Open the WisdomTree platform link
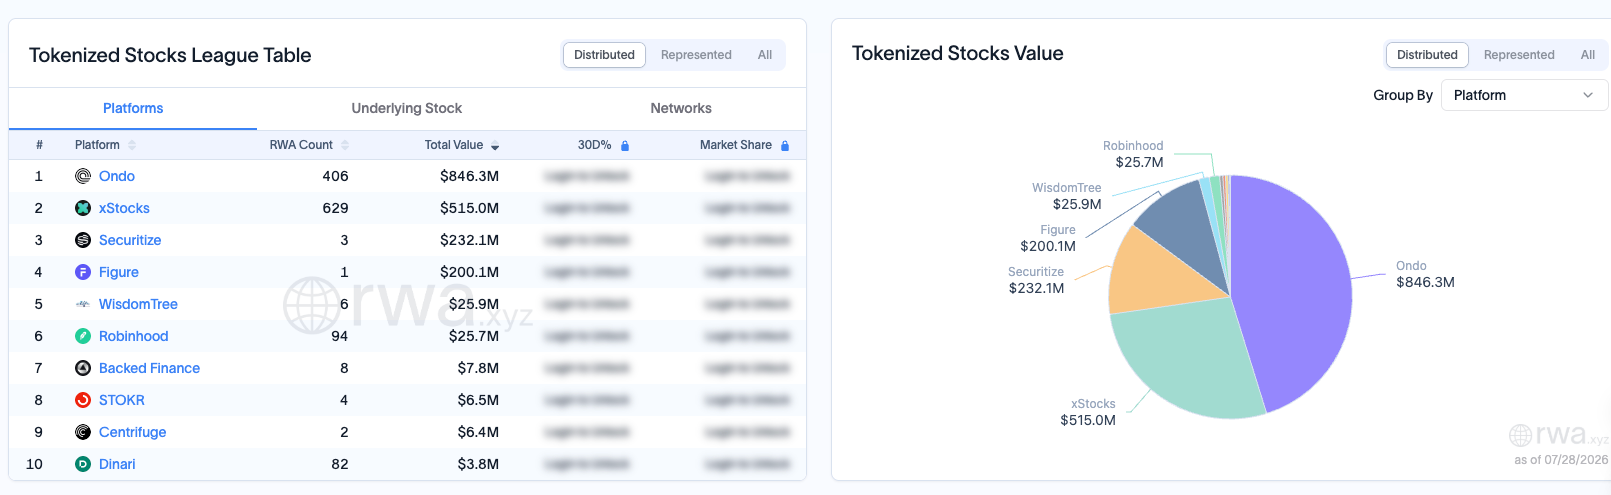Screen dimensions: 1611x495 [138, 304]
